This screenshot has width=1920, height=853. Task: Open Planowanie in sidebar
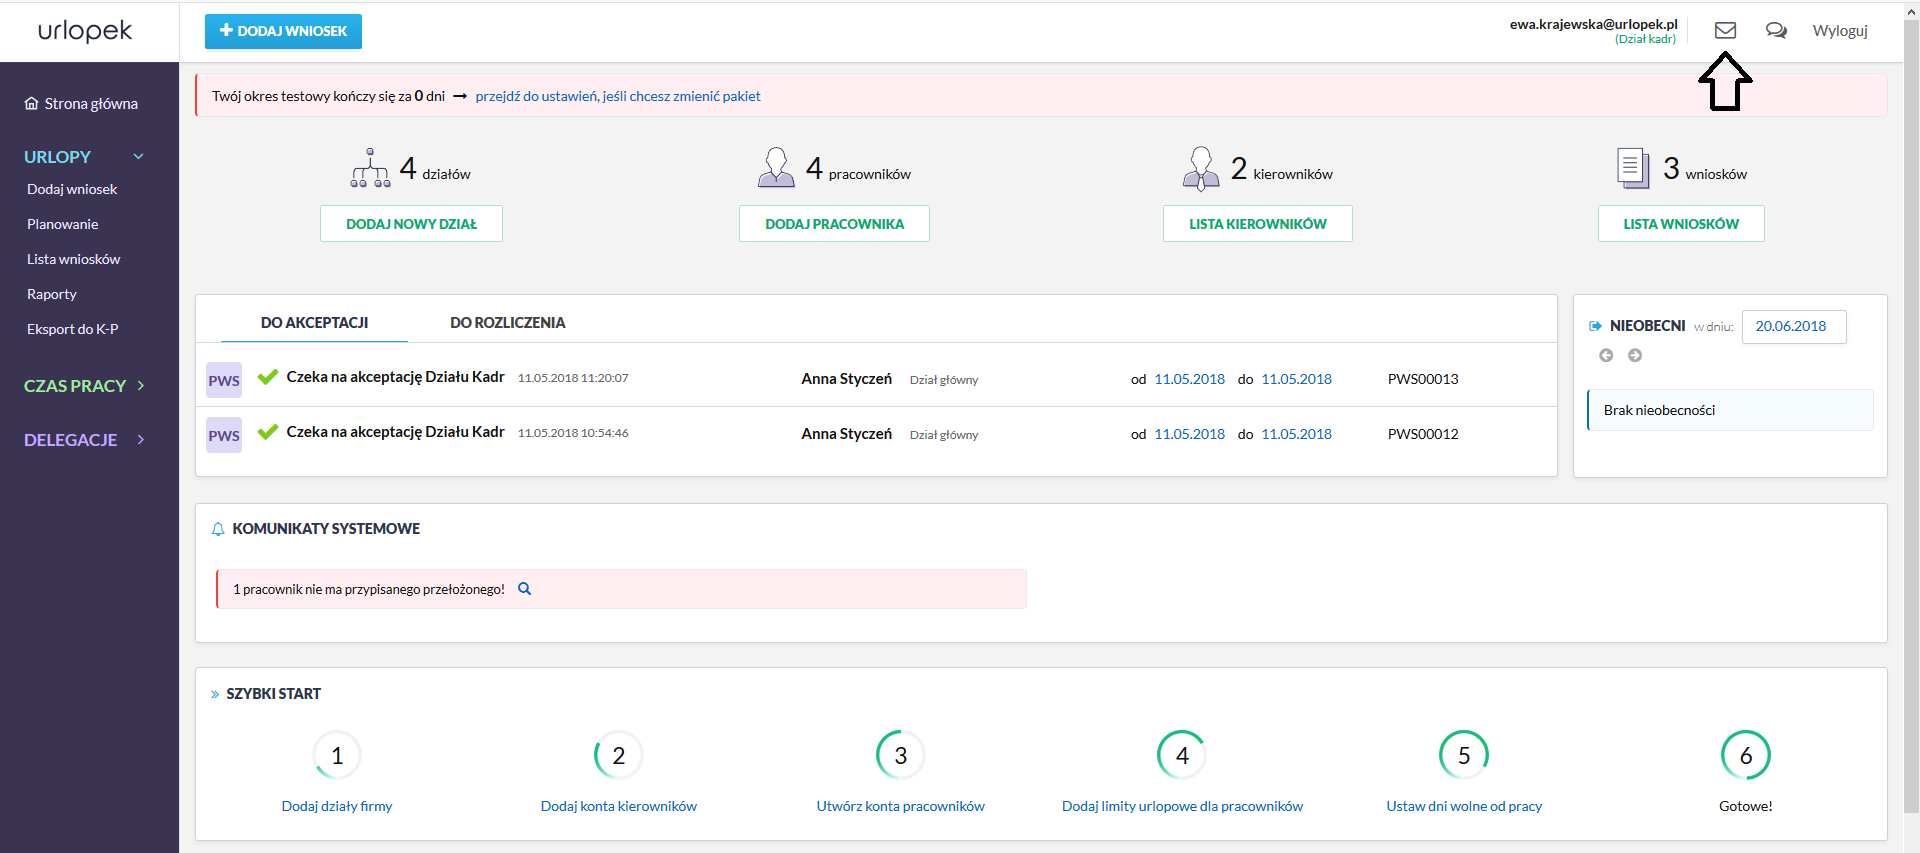62,224
